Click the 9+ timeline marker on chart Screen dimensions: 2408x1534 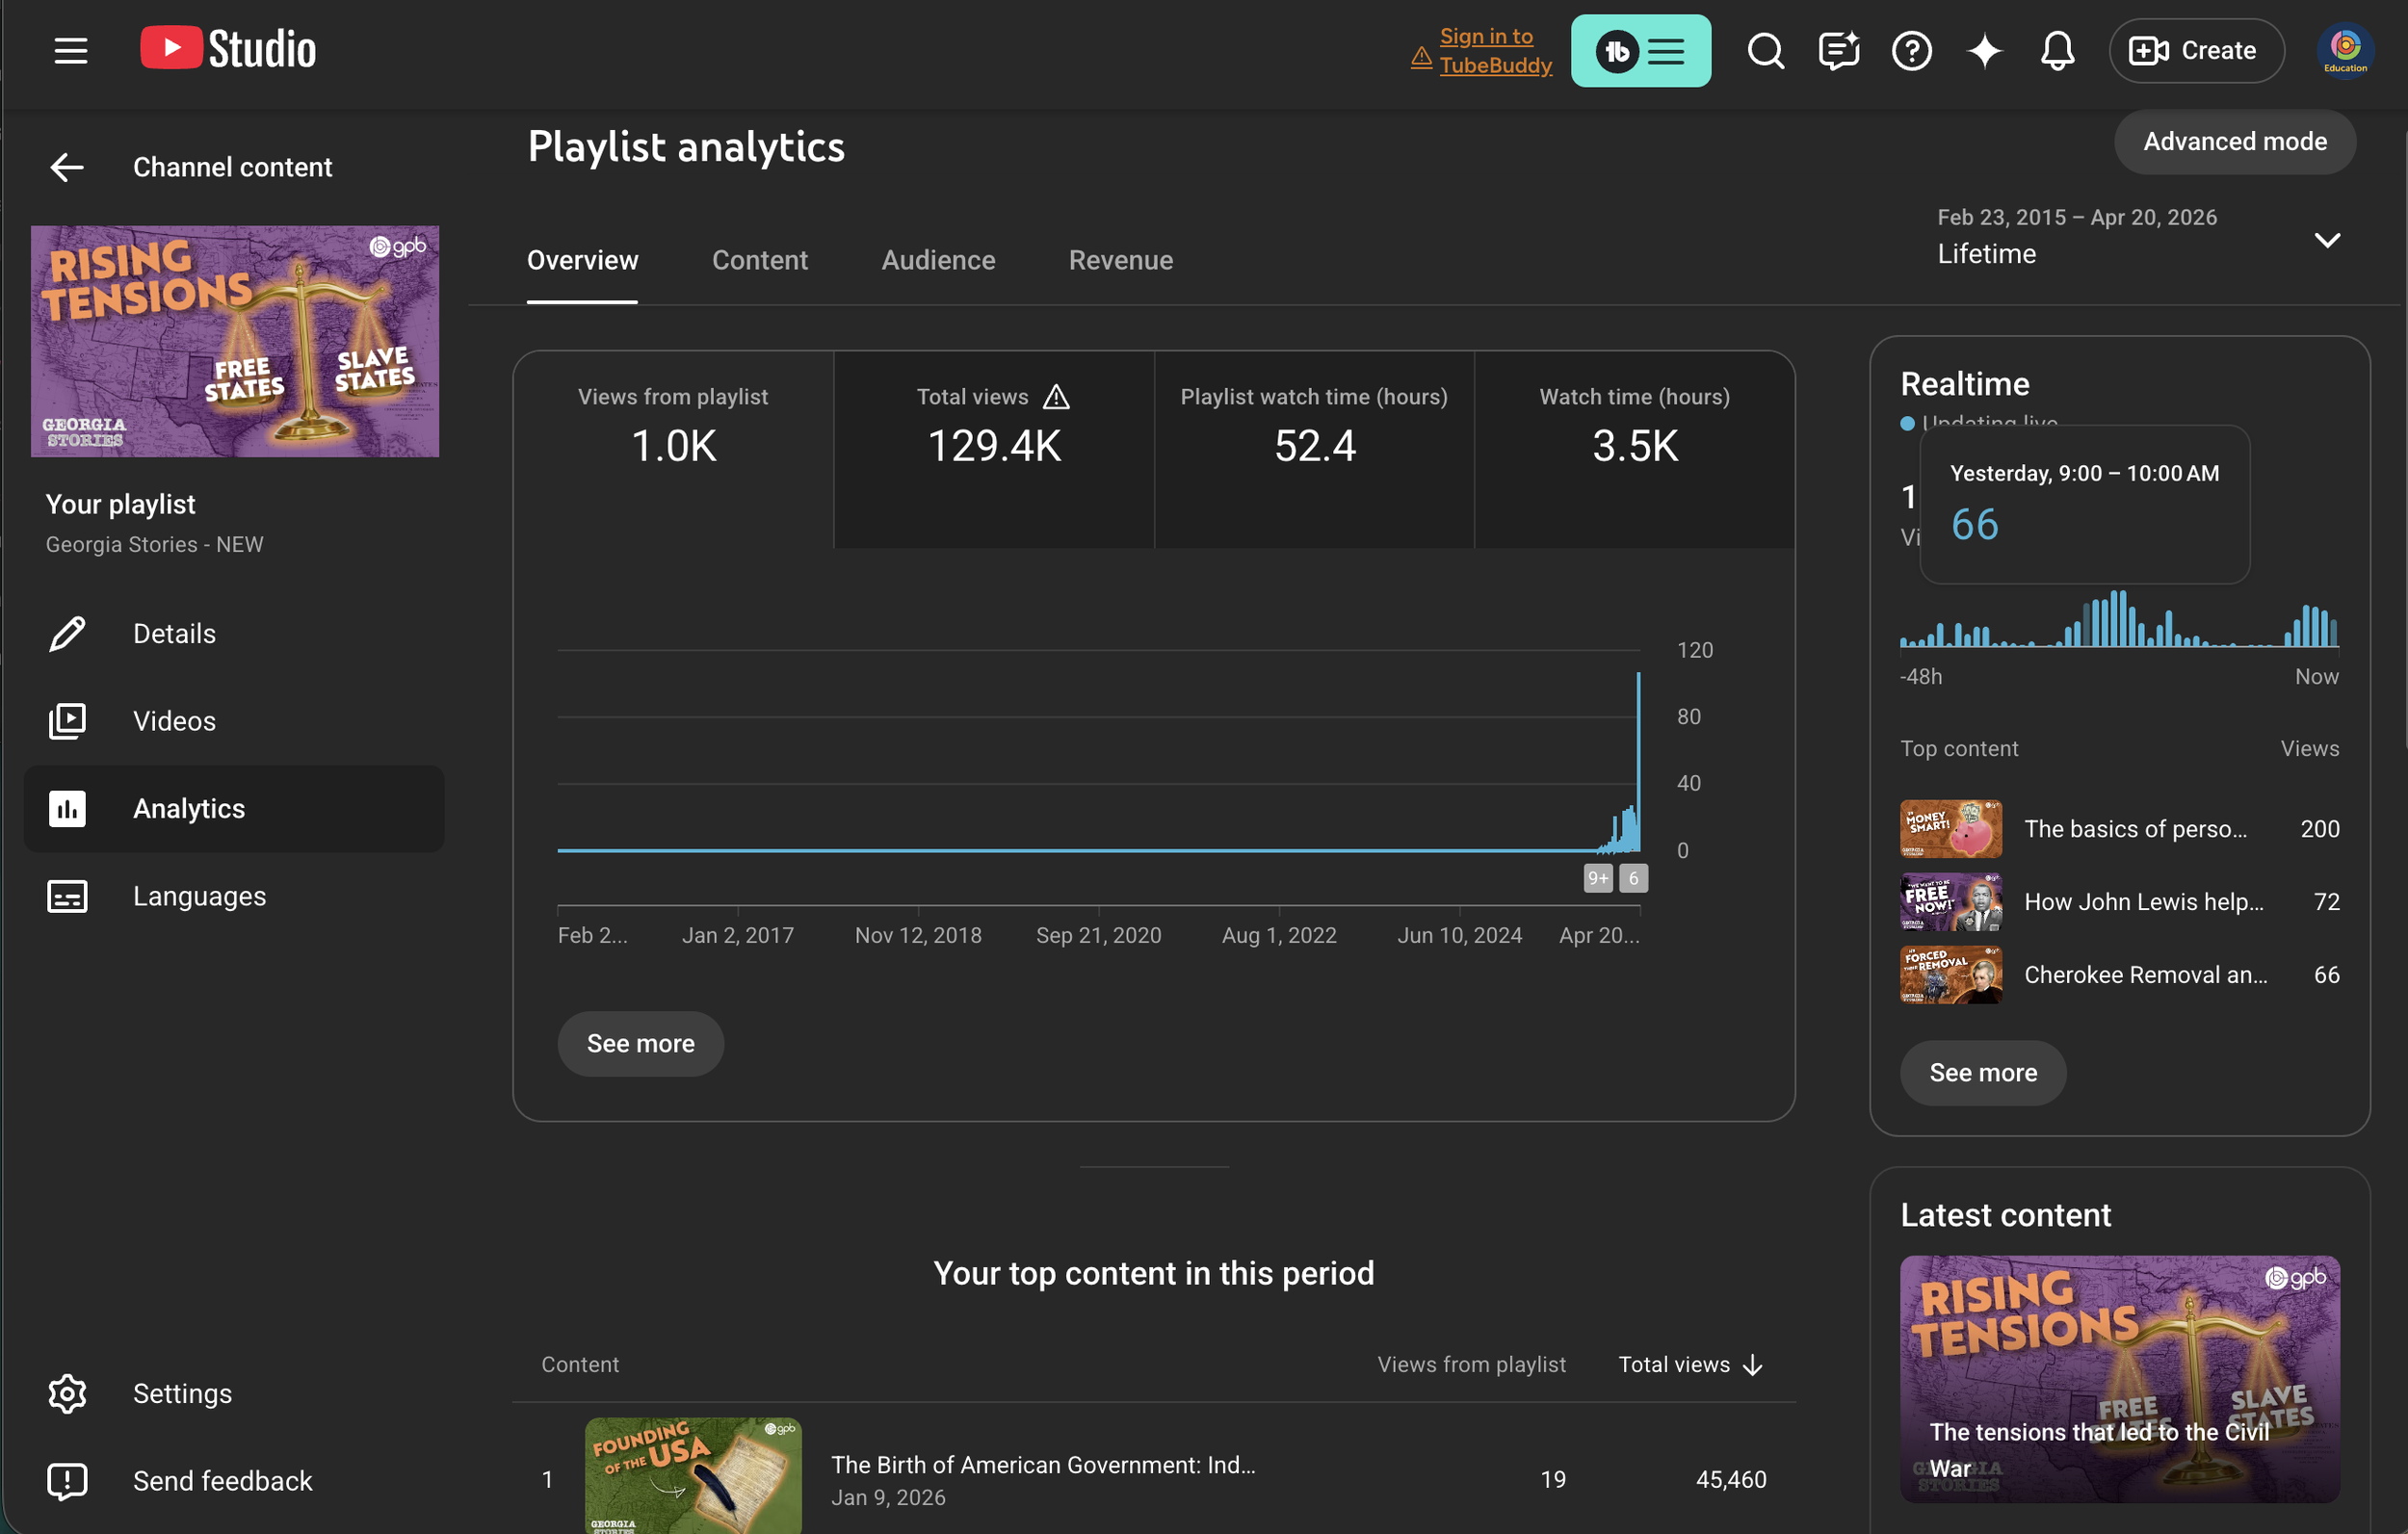pos(1597,878)
